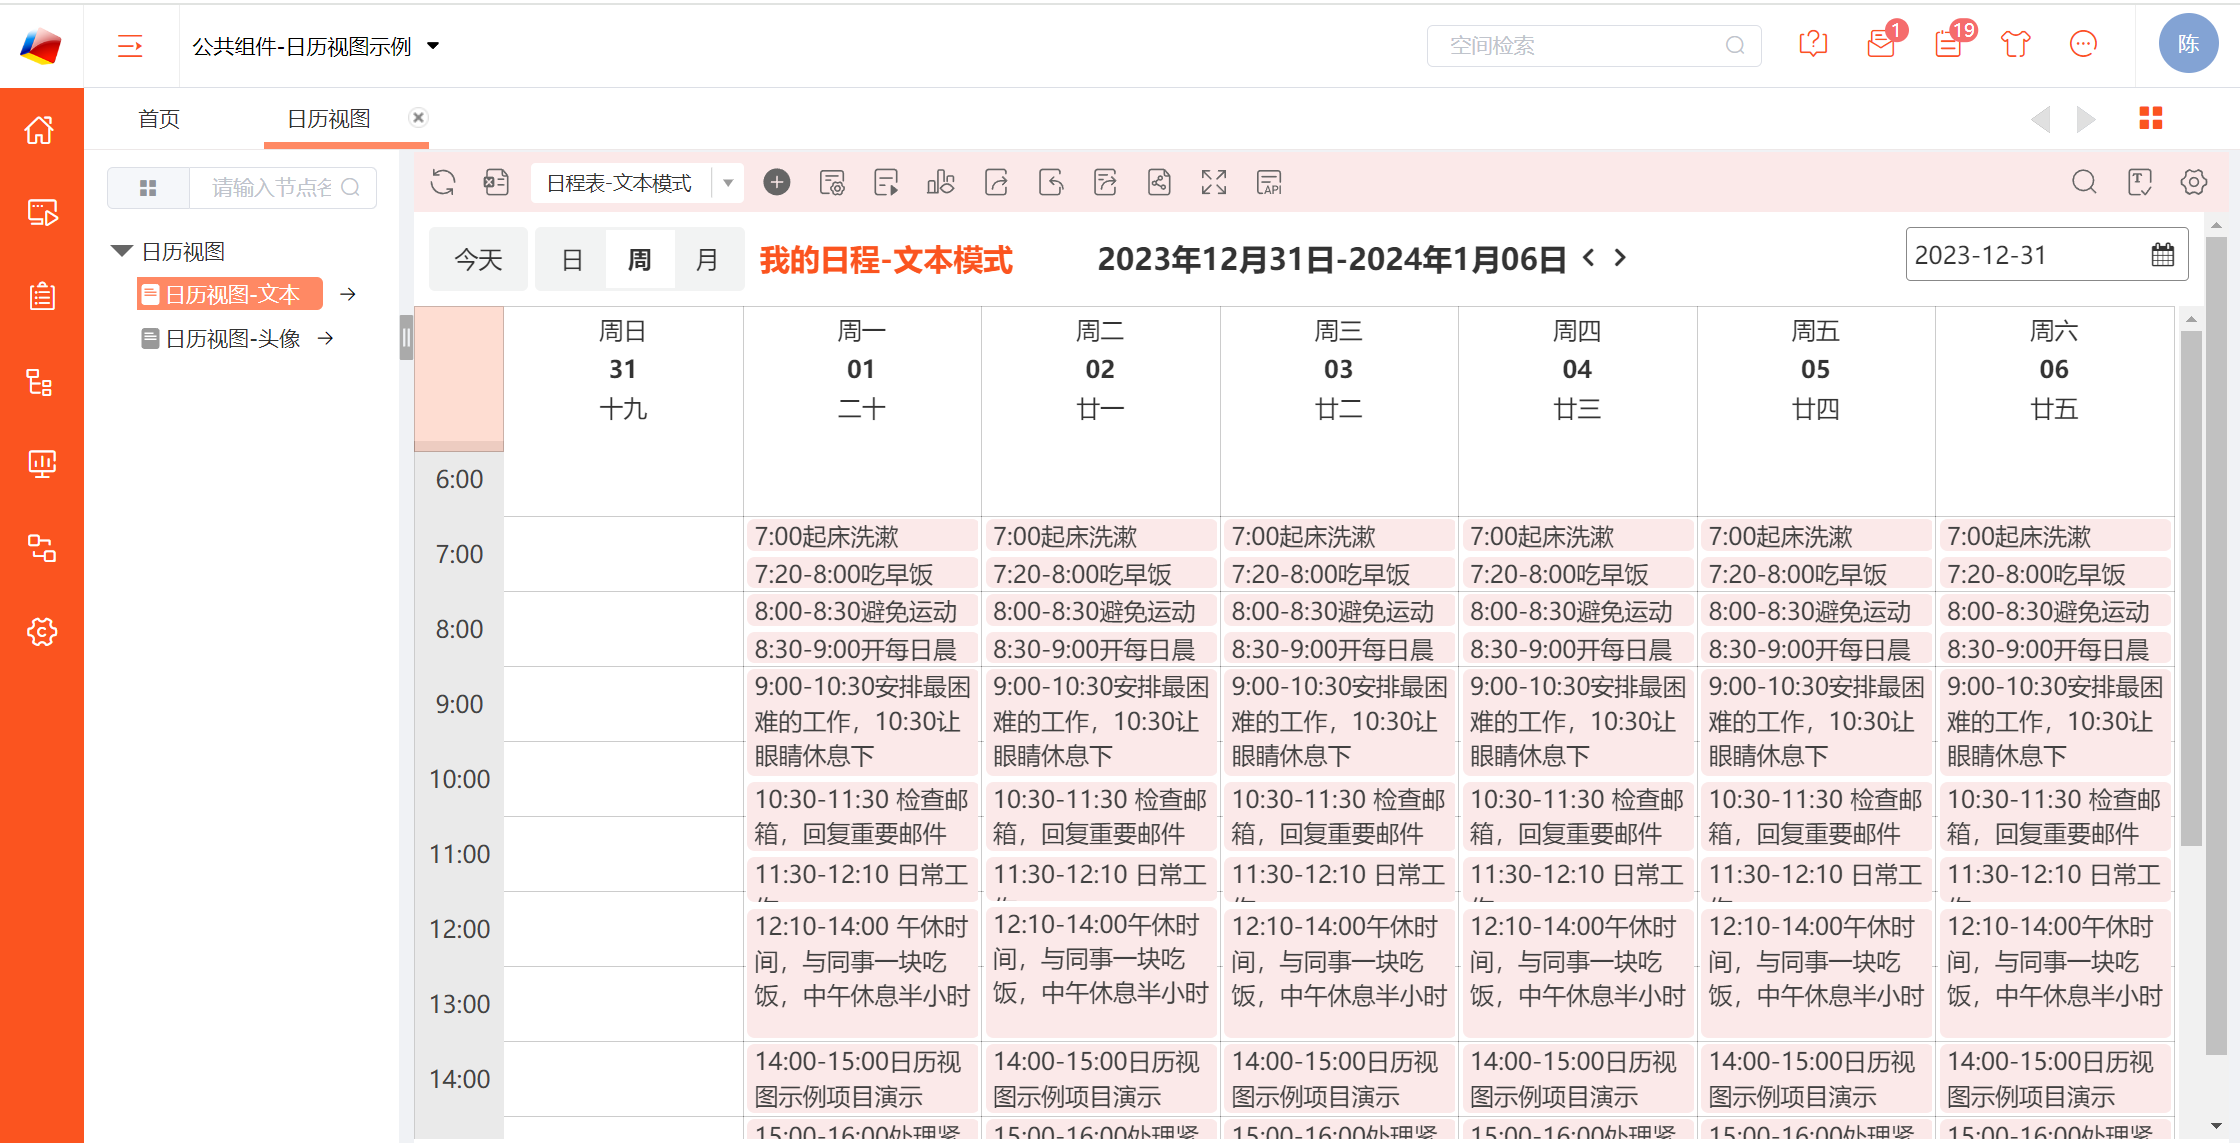The image size is (2240, 1143).
Task: Add a new schedule with plus icon
Action: click(x=777, y=183)
